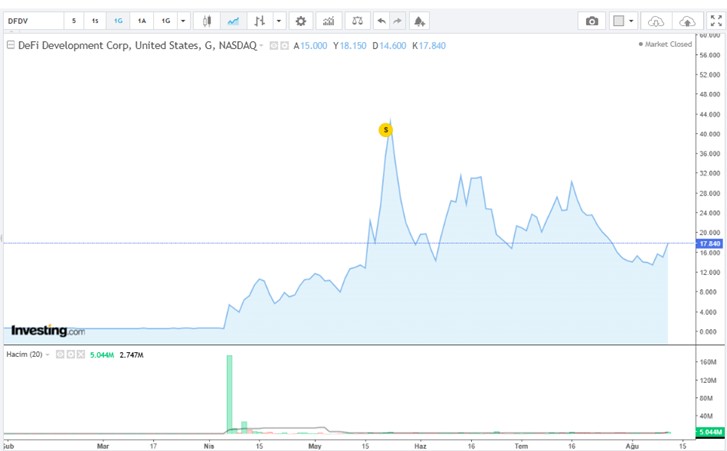727x451 pixels.
Task: Open Hacim indicator format settings
Action: tap(70, 355)
